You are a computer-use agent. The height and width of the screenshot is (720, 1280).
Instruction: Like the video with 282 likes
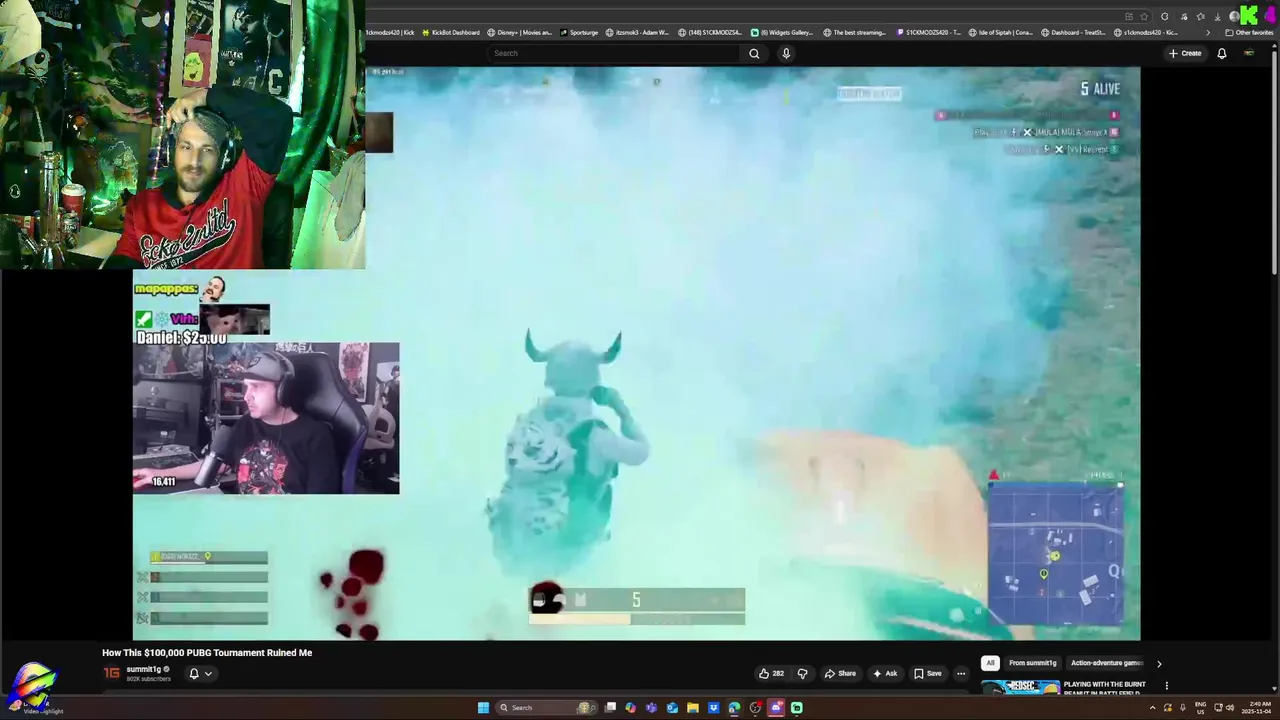tap(771, 673)
